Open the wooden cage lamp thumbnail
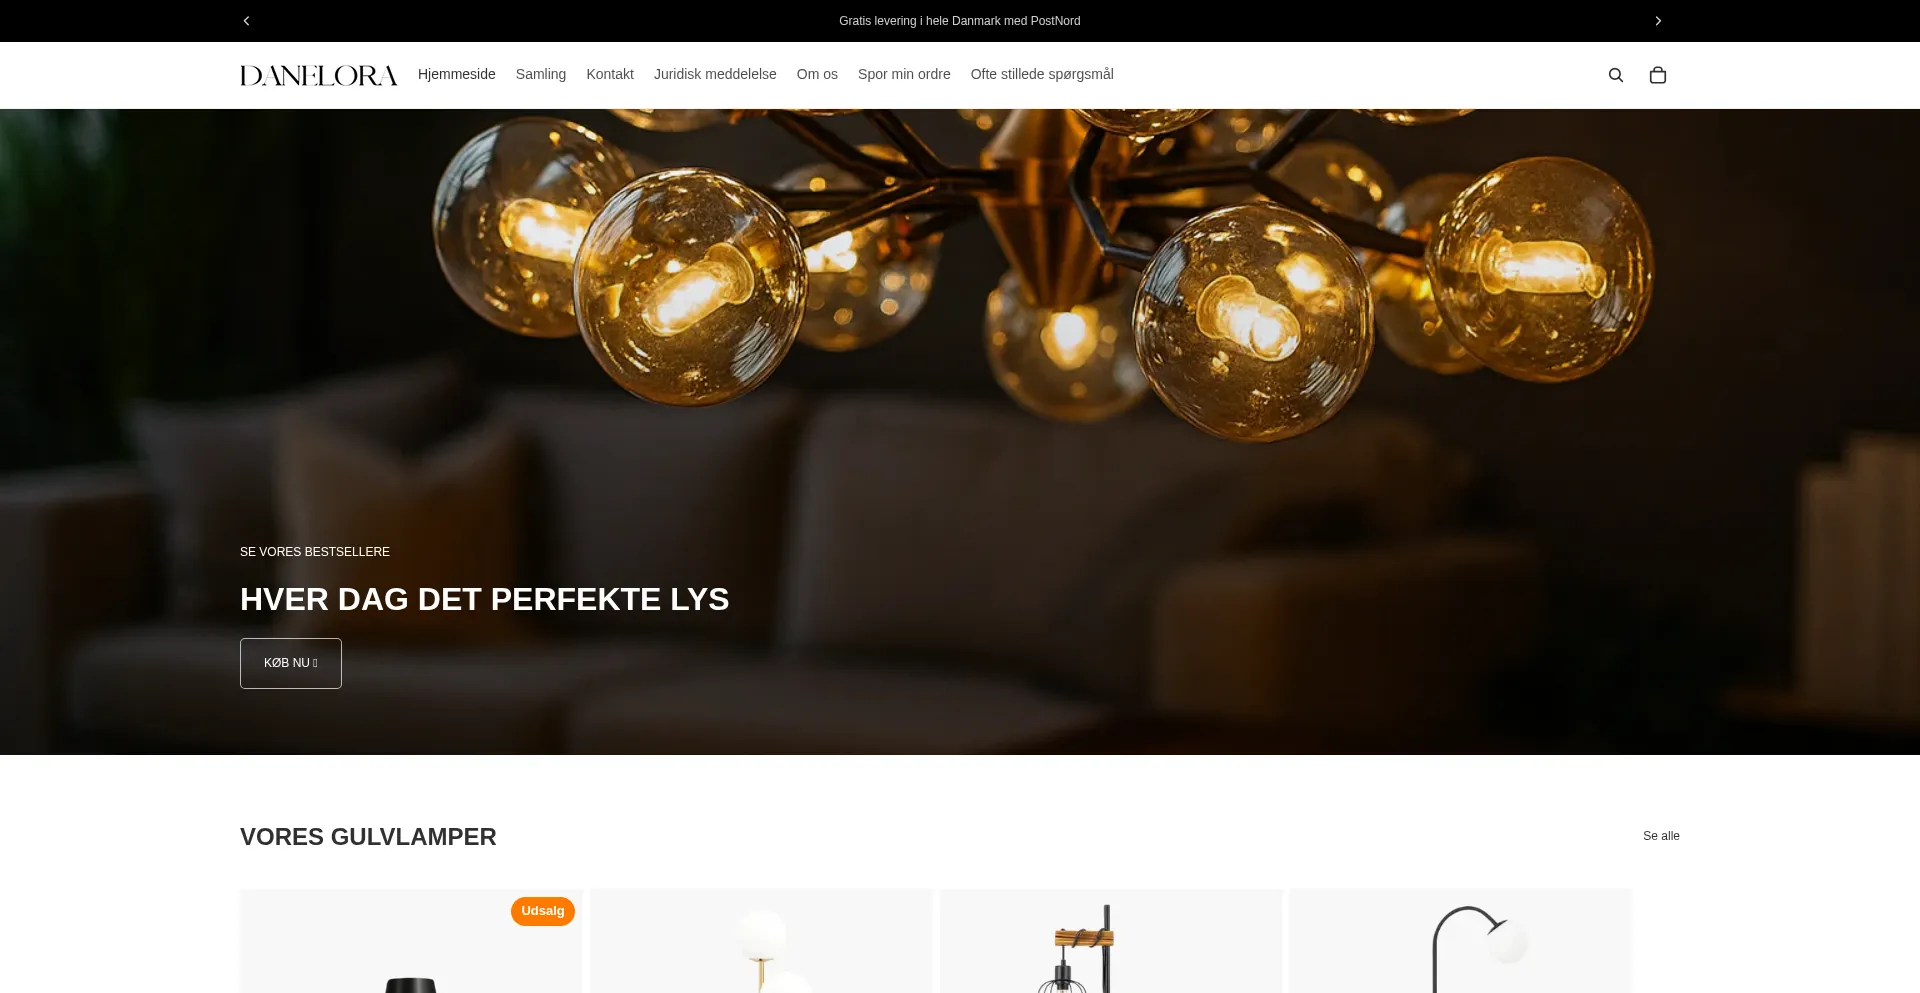The image size is (1920, 993). click(1111, 941)
